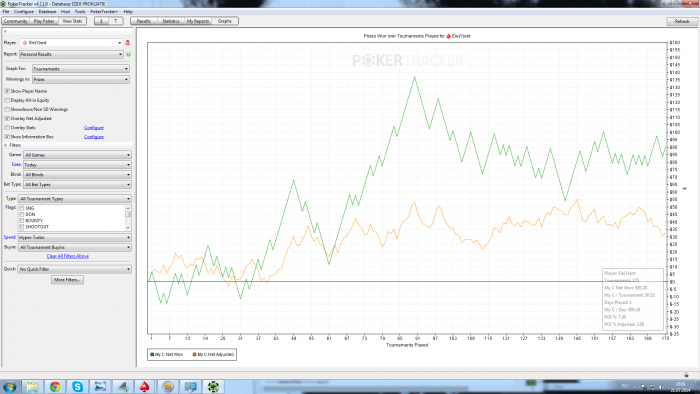700x394 pixels.
Task: Switch to the Community tab
Action: point(16,21)
